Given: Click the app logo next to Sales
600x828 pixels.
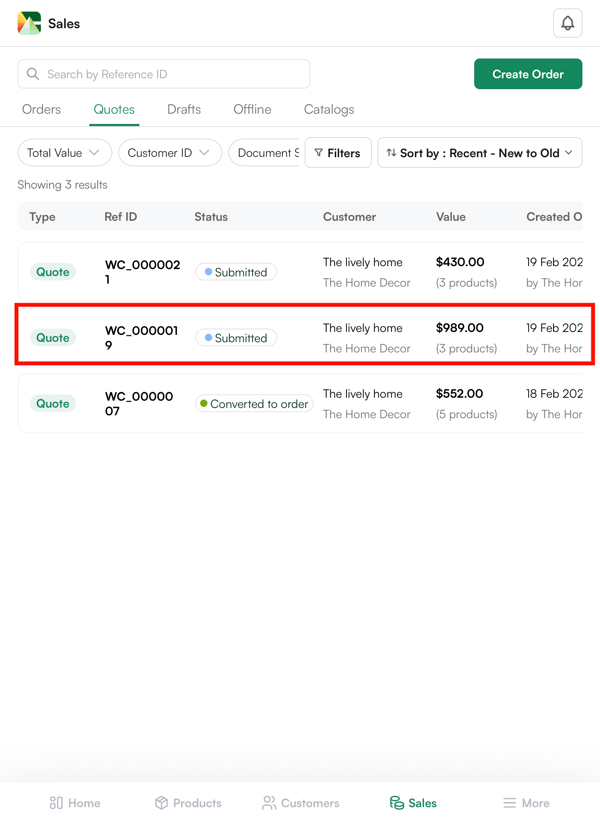Looking at the screenshot, I should point(29,23).
